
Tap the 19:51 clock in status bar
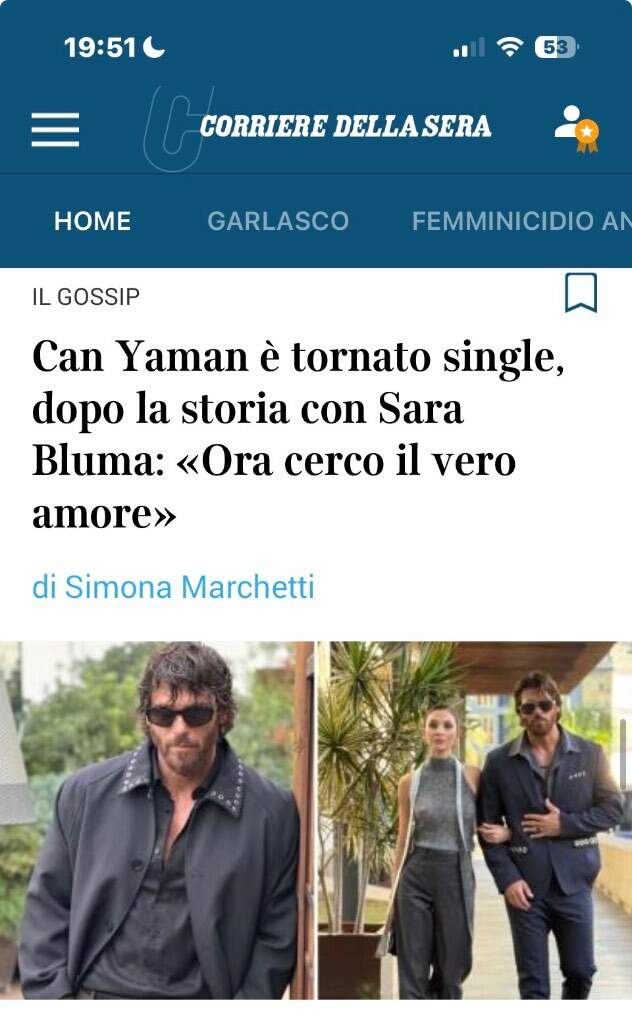click(100, 47)
